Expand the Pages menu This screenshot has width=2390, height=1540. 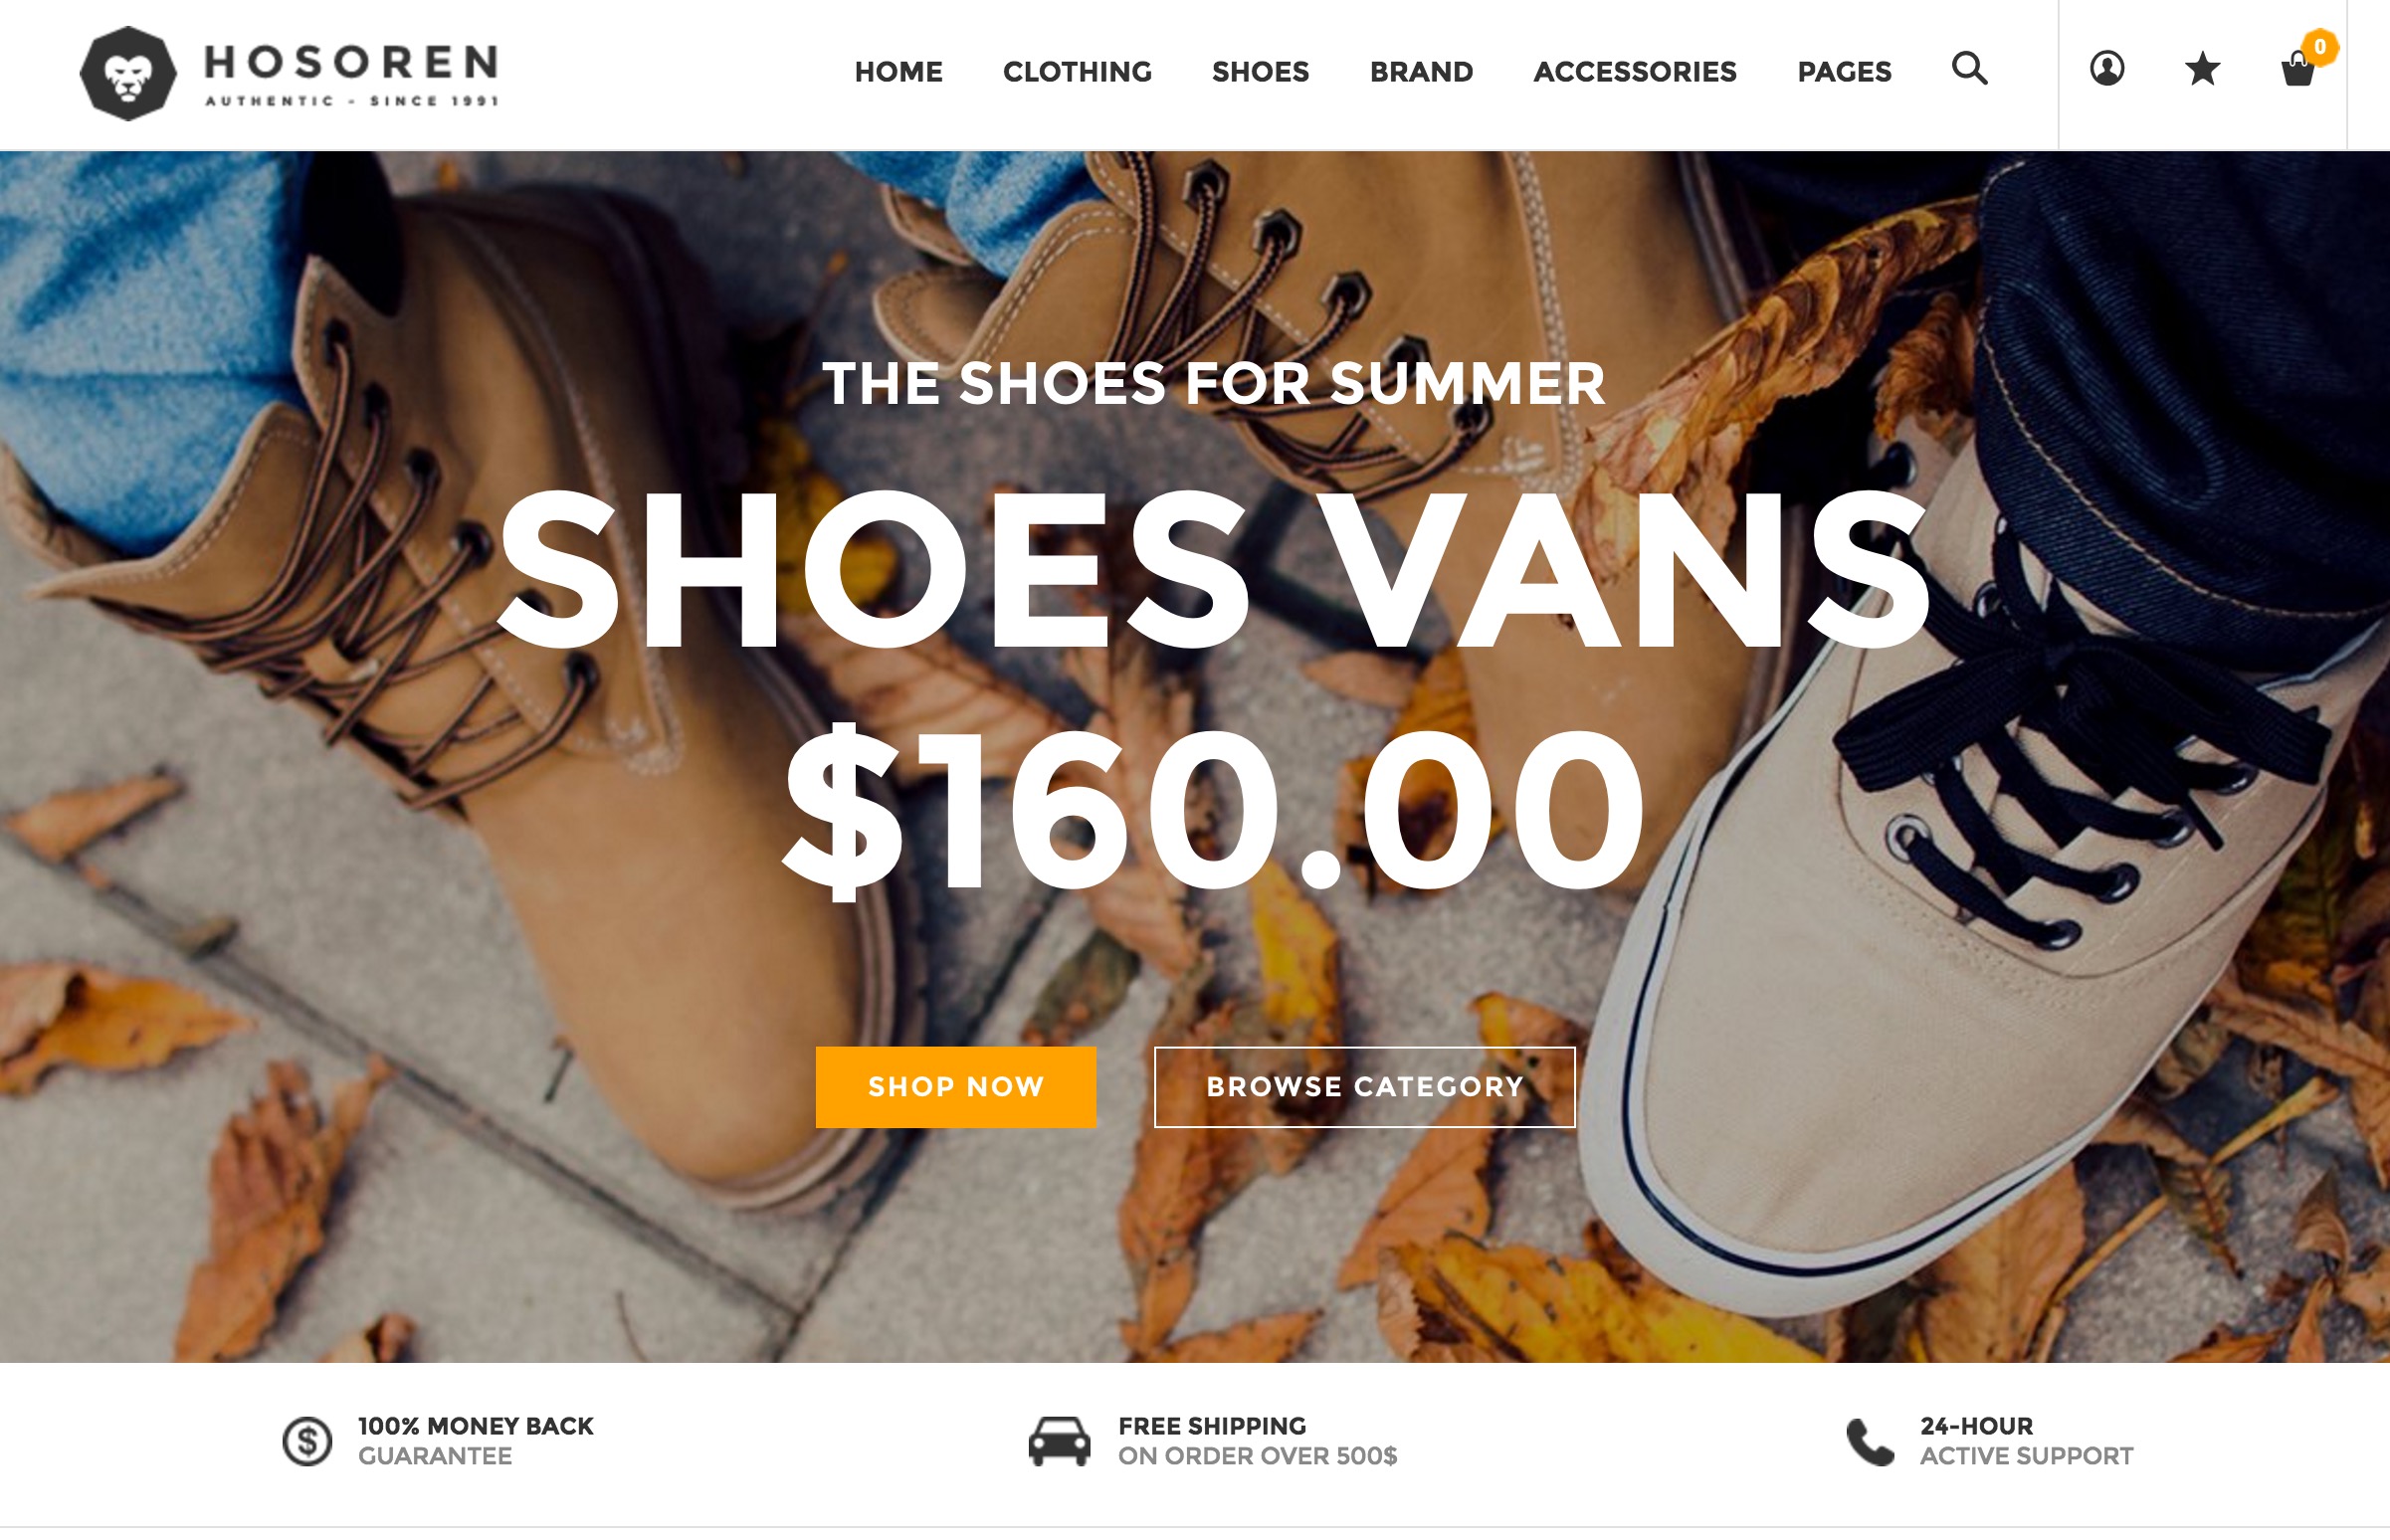pos(1844,72)
